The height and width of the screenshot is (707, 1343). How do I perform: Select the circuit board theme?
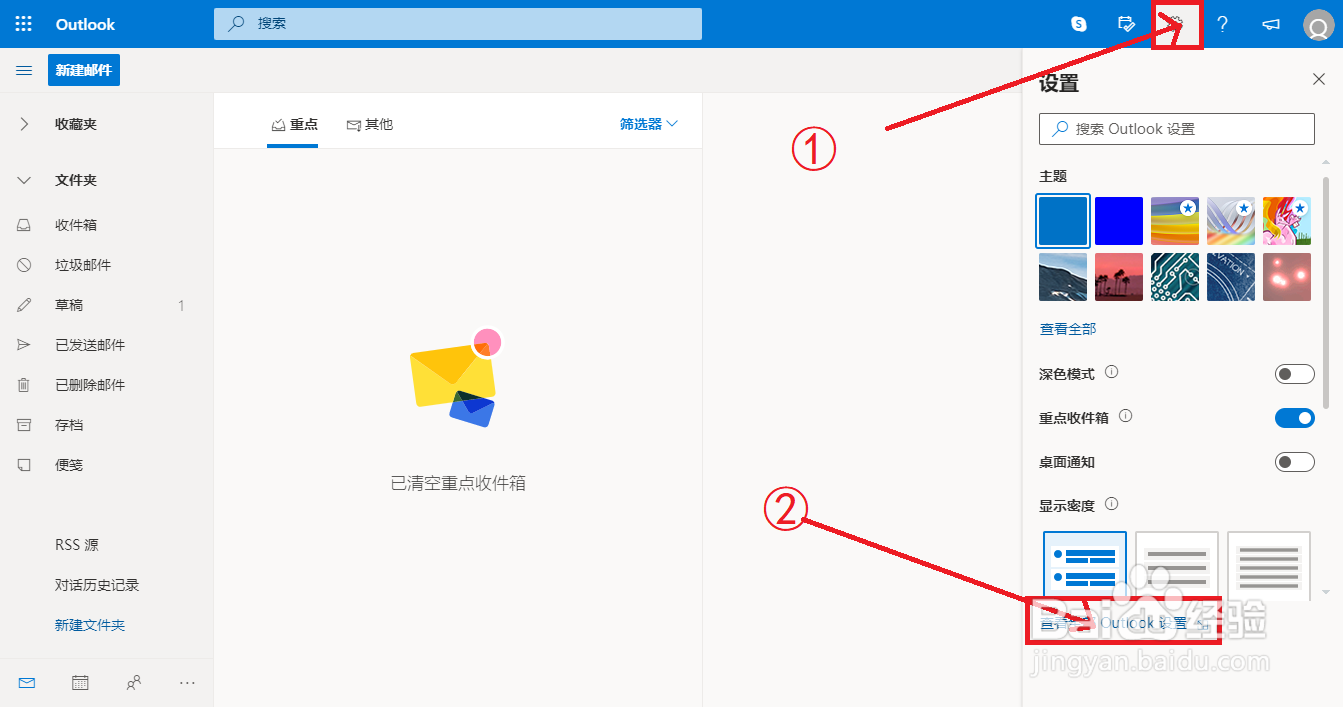click(x=1175, y=277)
